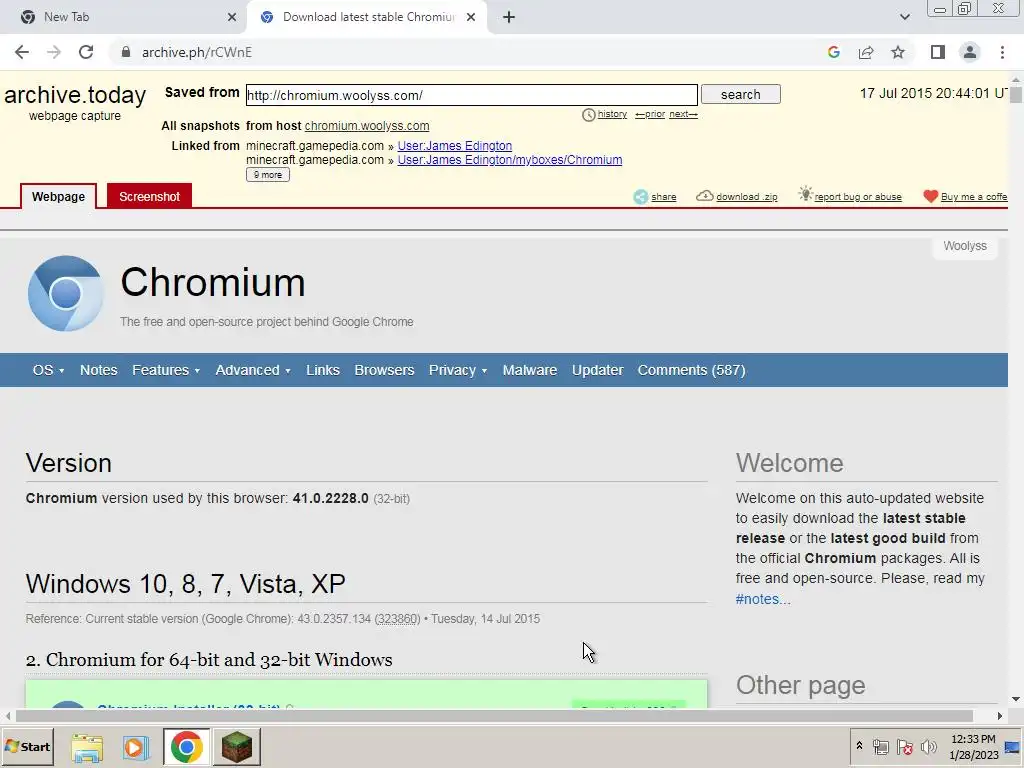Viewport: 1024px width, 768px height.
Task: Click the network tray icon
Action: tap(880, 746)
